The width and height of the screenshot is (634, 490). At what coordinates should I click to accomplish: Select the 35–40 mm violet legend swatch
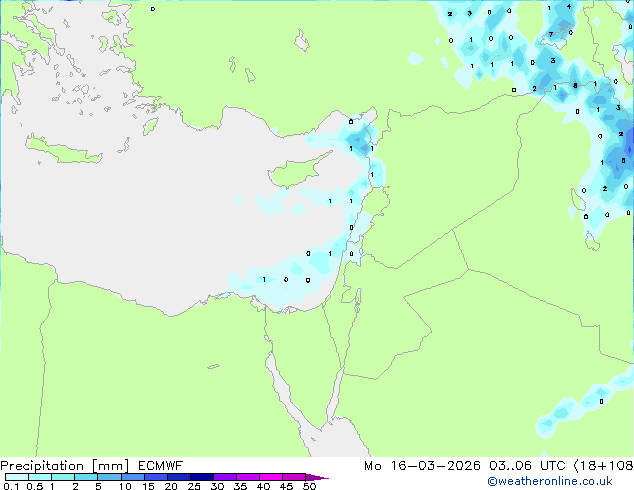248,477
